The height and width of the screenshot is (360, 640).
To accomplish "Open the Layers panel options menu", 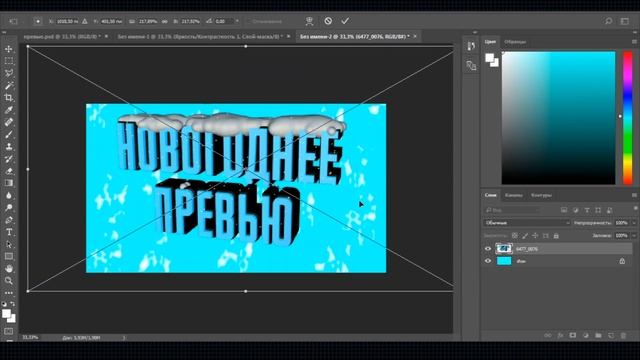I will click(634, 195).
